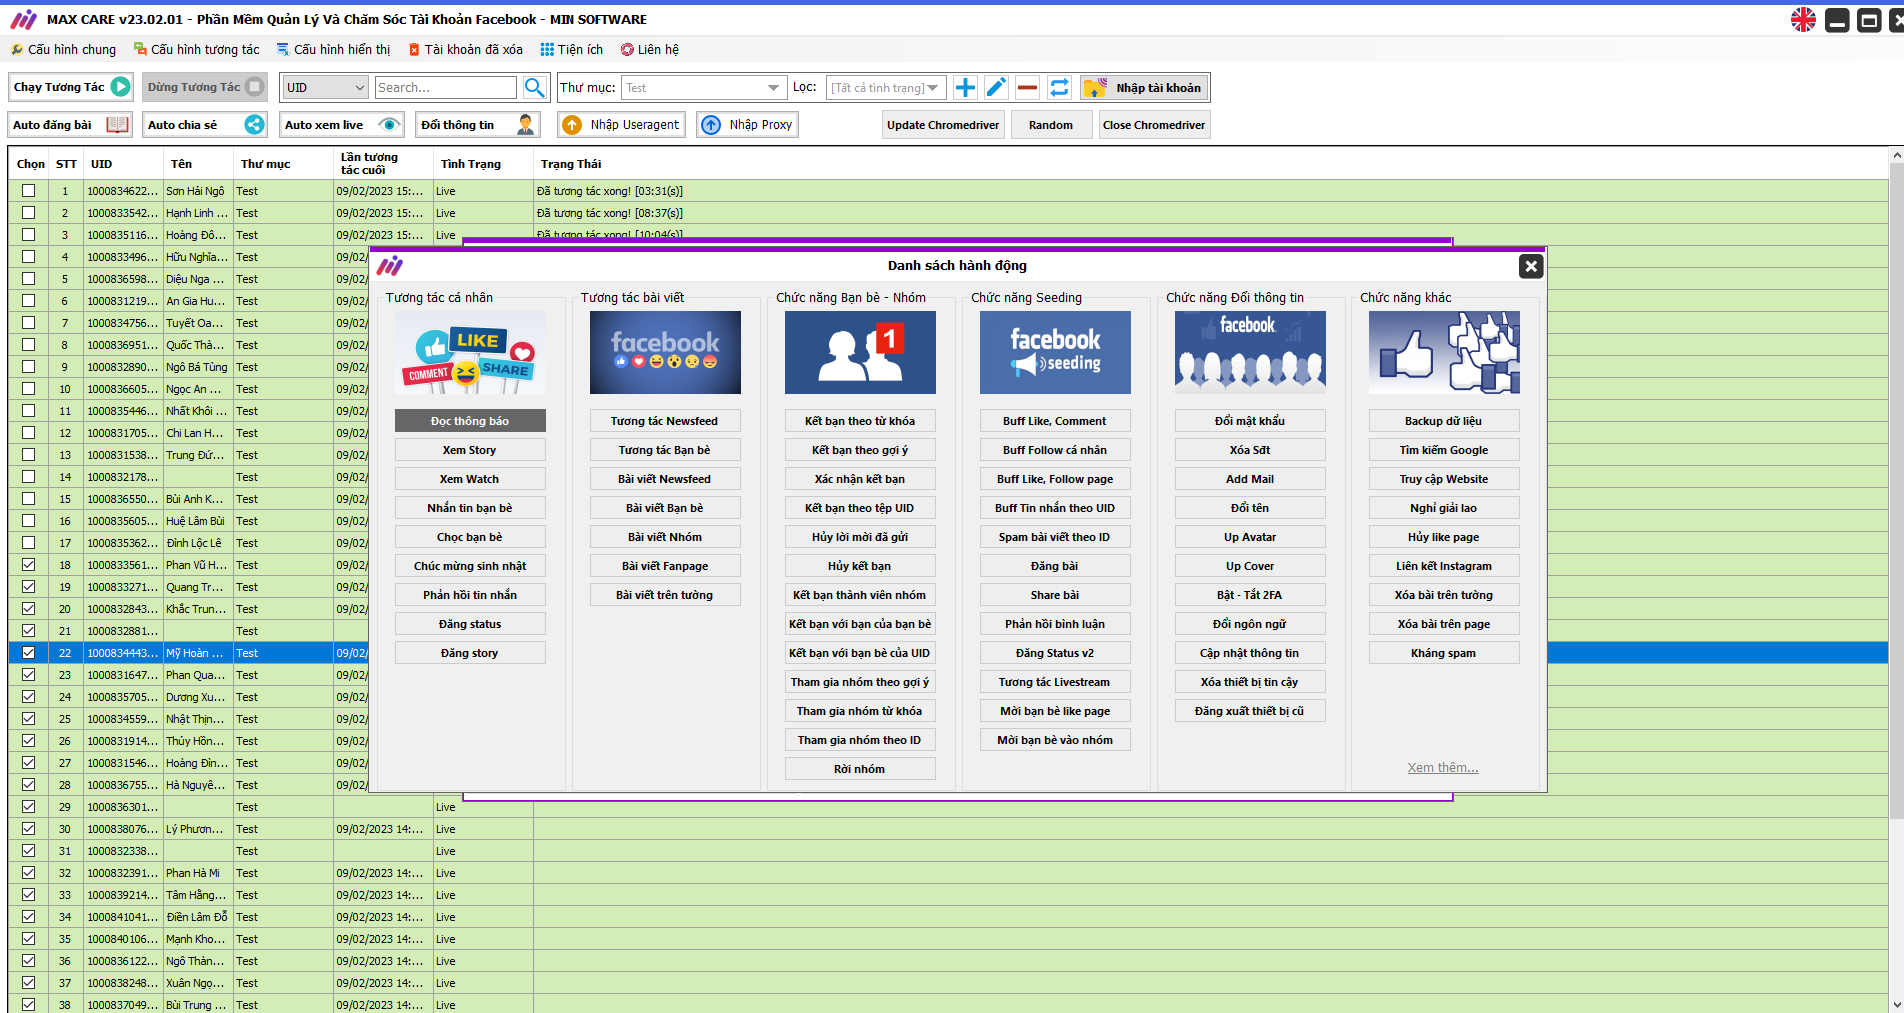Open the Tài khoản đã xóa menu
The width and height of the screenshot is (1904, 1013).
[x=465, y=49]
